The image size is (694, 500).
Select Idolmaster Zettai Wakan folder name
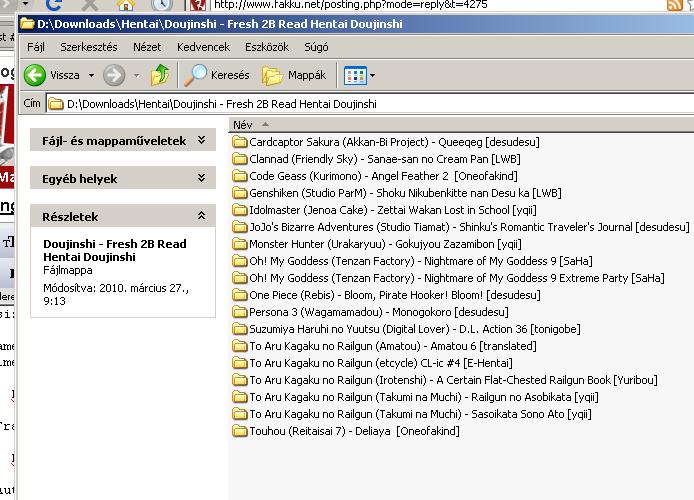click(x=393, y=210)
